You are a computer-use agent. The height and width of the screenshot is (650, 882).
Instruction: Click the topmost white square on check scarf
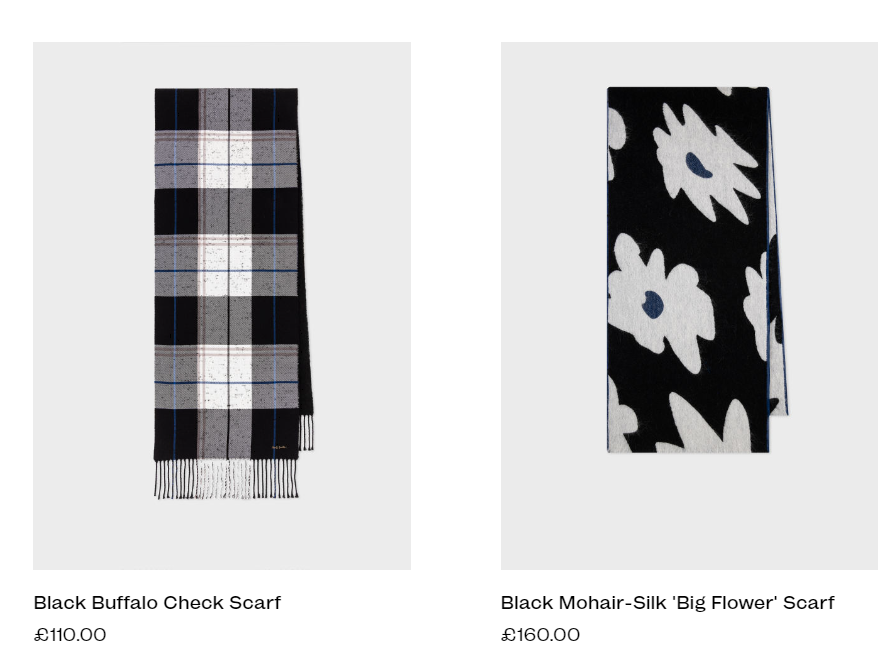click(225, 160)
